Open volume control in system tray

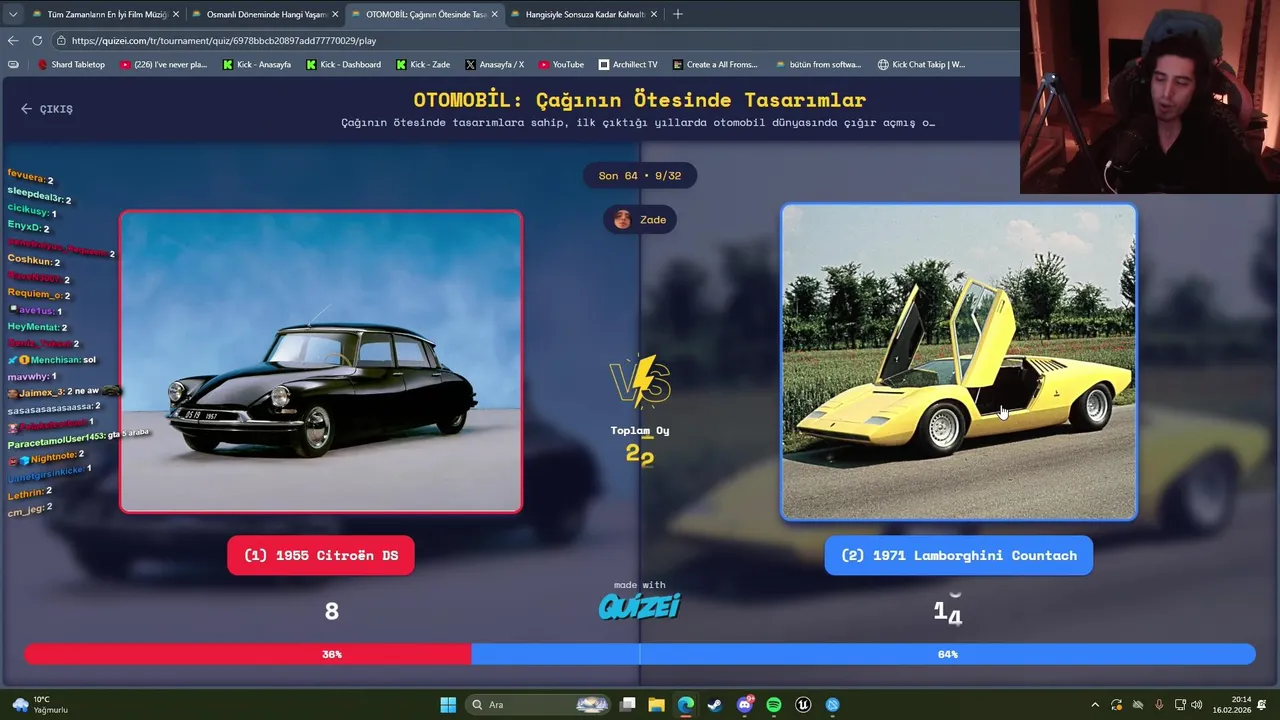pos(1199,705)
